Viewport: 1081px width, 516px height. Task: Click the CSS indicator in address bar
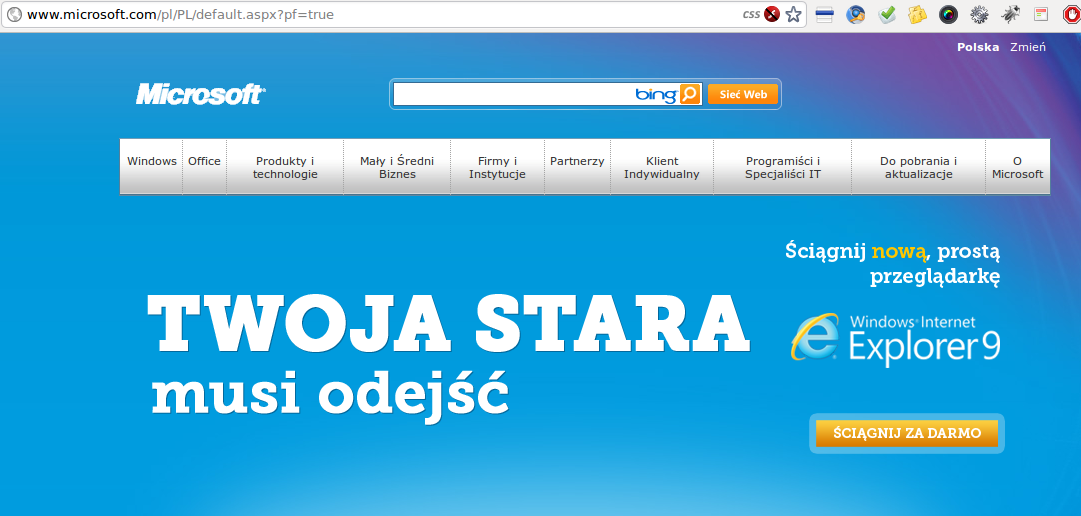point(751,14)
